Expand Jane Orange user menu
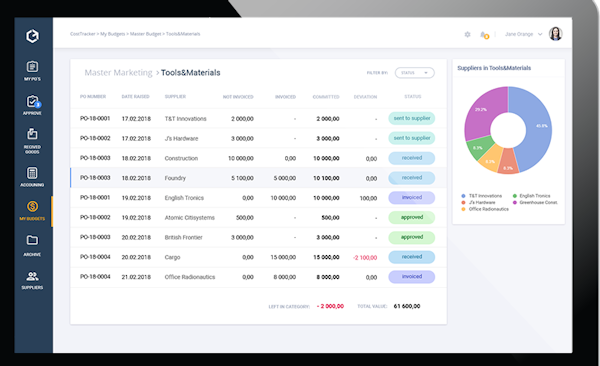Image resolution: width=600 pixels, height=366 pixels. pos(540,34)
